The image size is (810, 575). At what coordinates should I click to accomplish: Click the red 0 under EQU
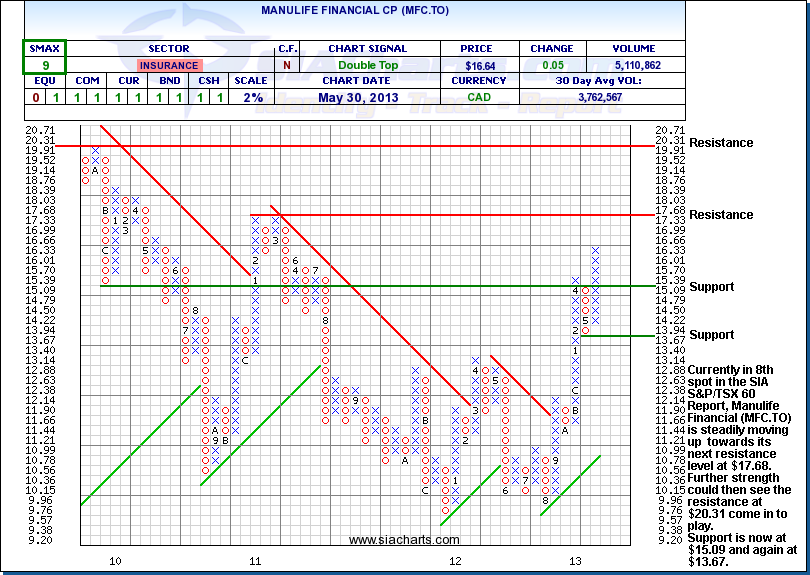(x=36, y=98)
